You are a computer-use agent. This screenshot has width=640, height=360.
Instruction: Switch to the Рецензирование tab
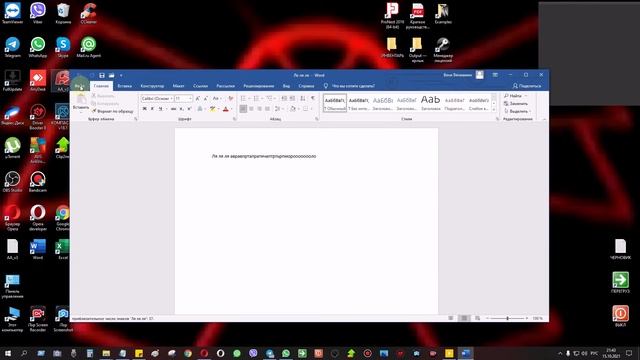coord(259,86)
